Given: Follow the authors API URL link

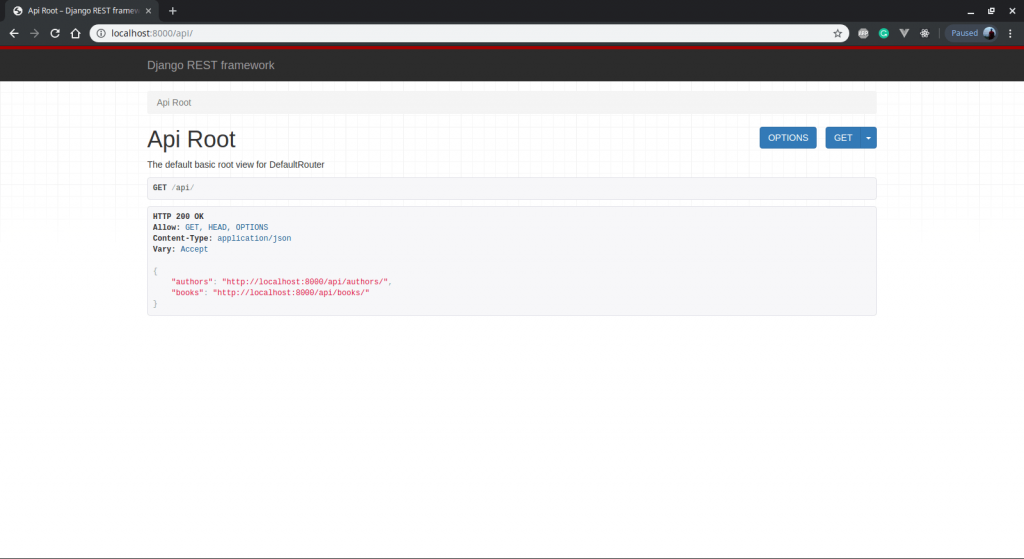Looking at the screenshot, I should point(305,282).
